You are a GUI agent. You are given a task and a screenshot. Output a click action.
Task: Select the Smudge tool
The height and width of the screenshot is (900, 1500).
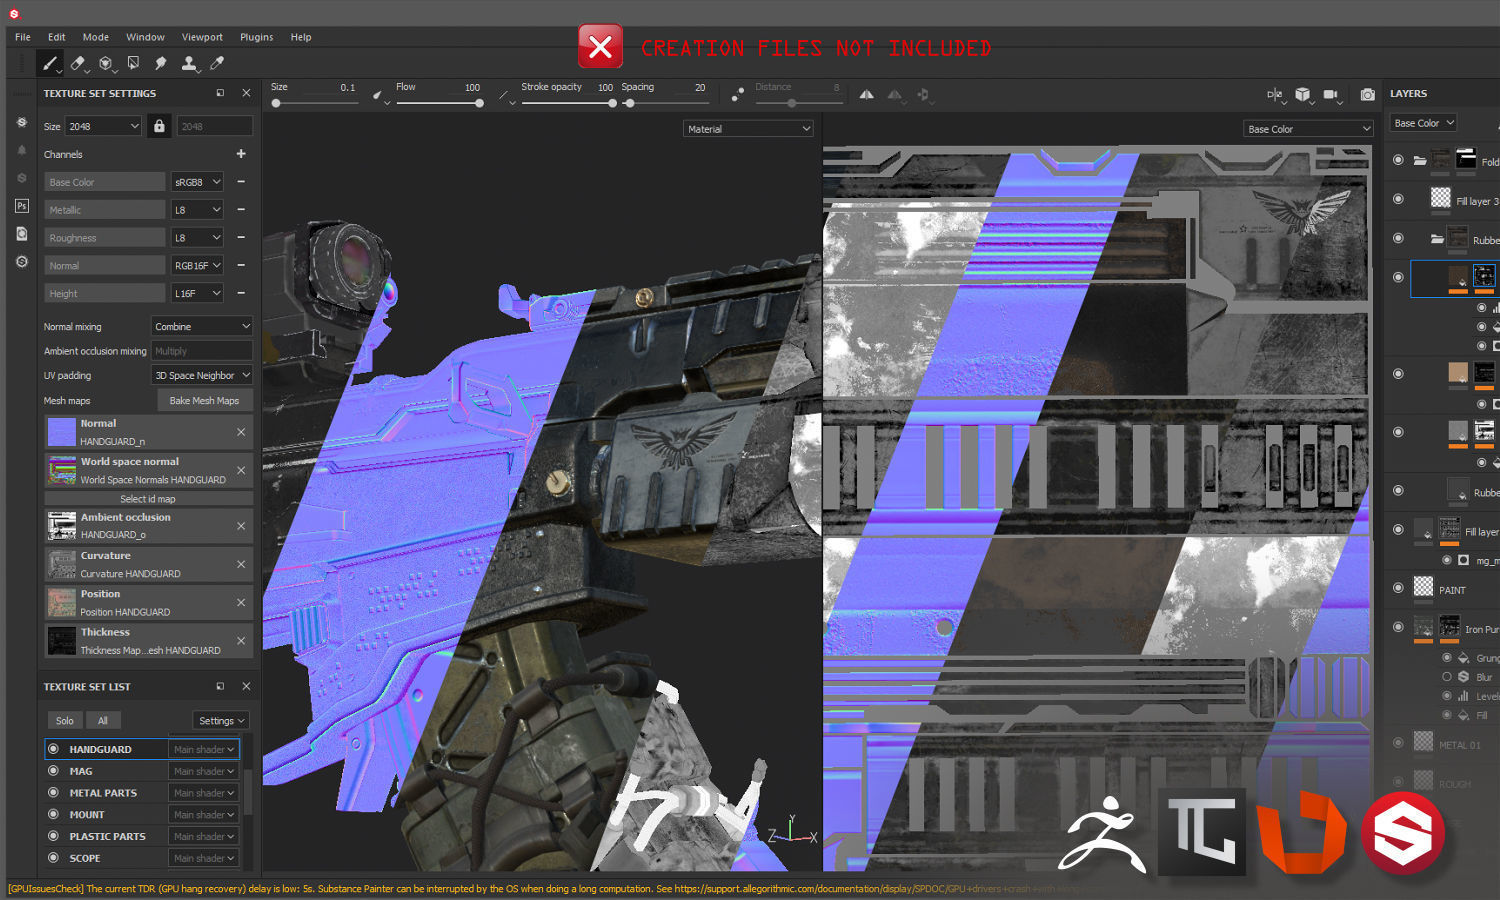tap(160, 63)
